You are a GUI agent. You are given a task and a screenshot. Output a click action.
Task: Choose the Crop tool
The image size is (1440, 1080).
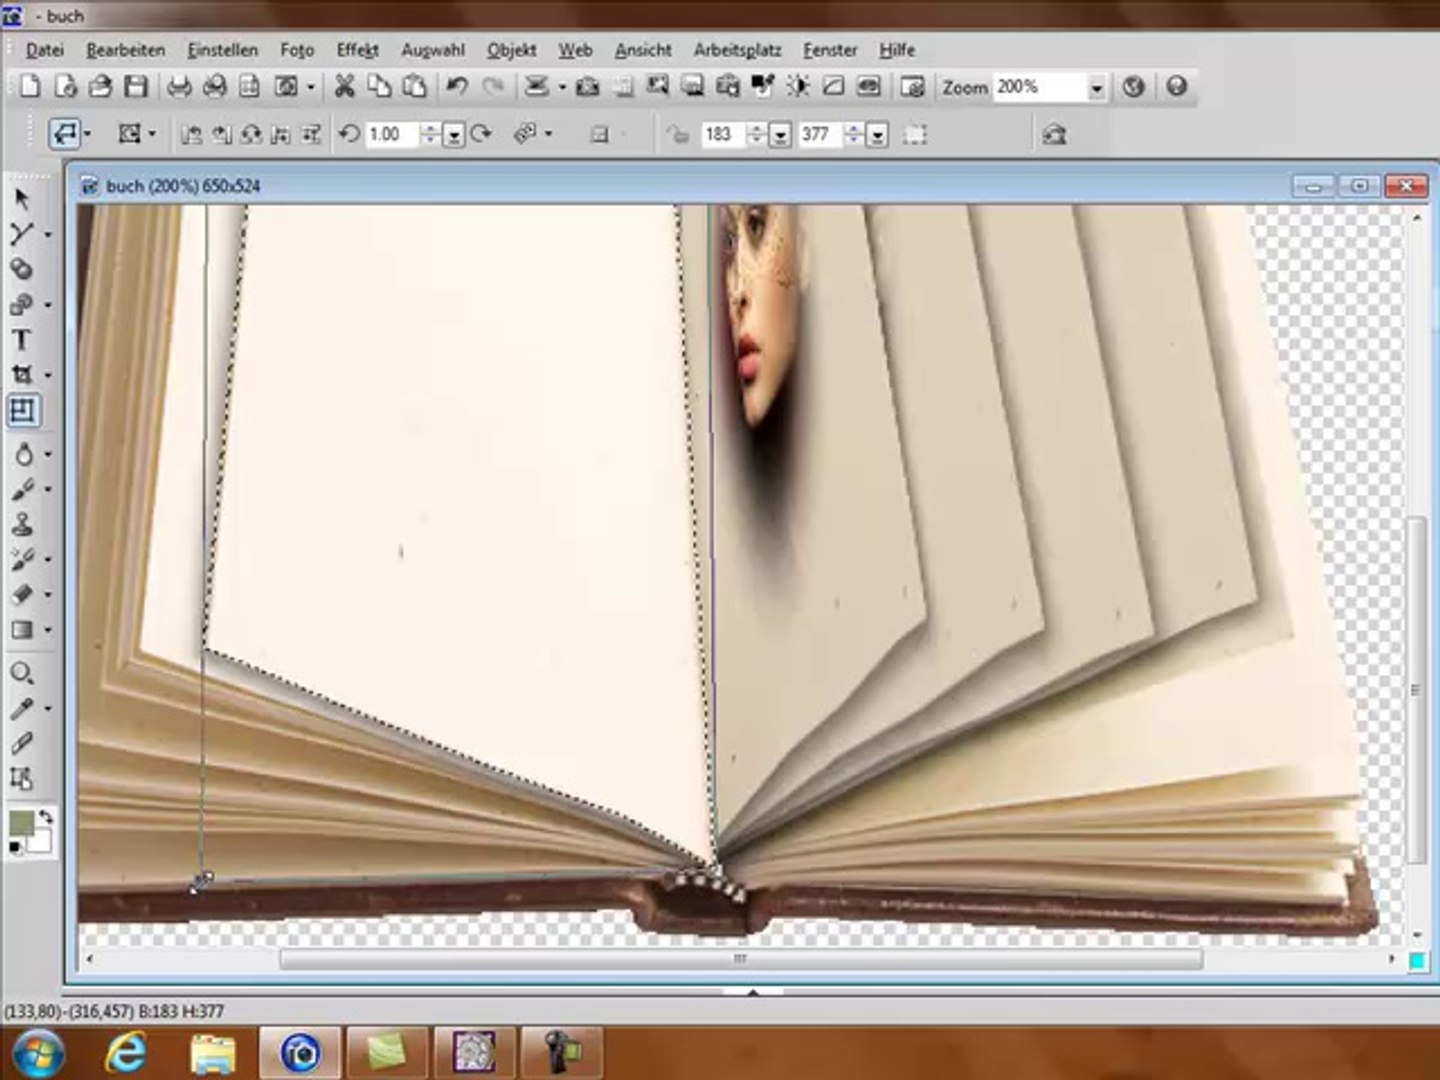click(x=21, y=375)
